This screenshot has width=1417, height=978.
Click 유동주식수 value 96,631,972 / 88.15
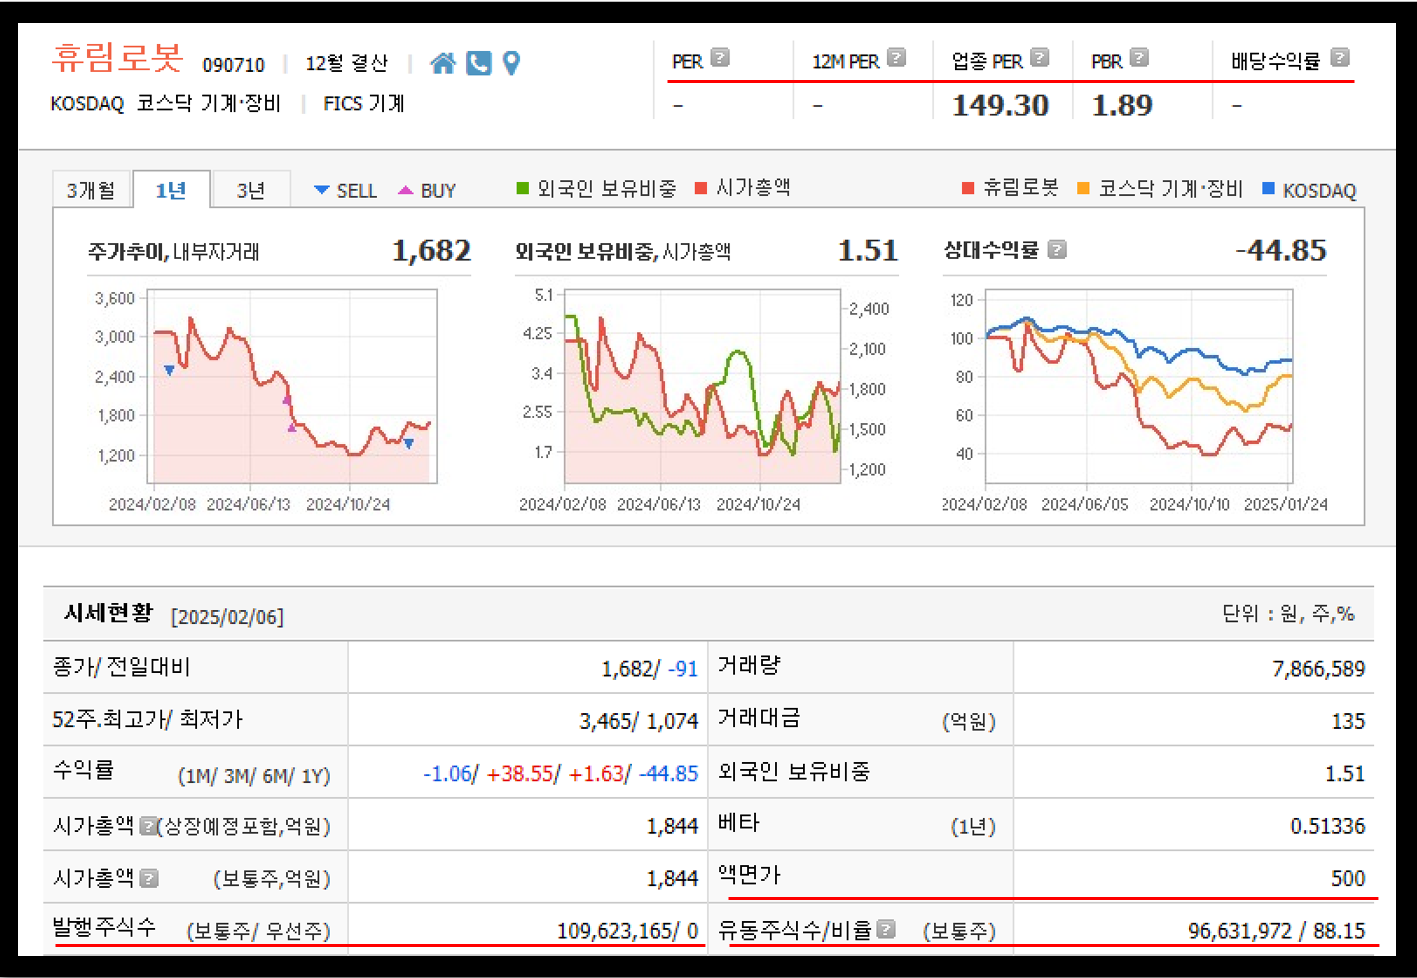coord(1276,931)
